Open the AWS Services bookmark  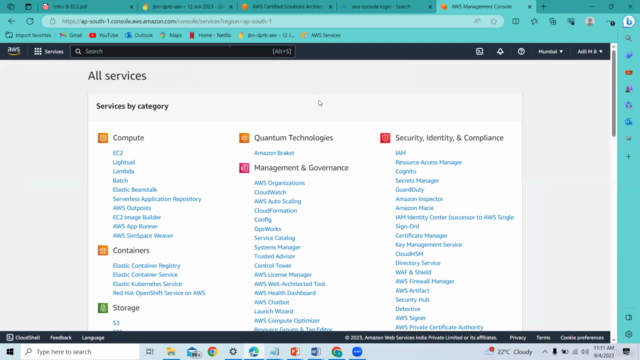321,35
